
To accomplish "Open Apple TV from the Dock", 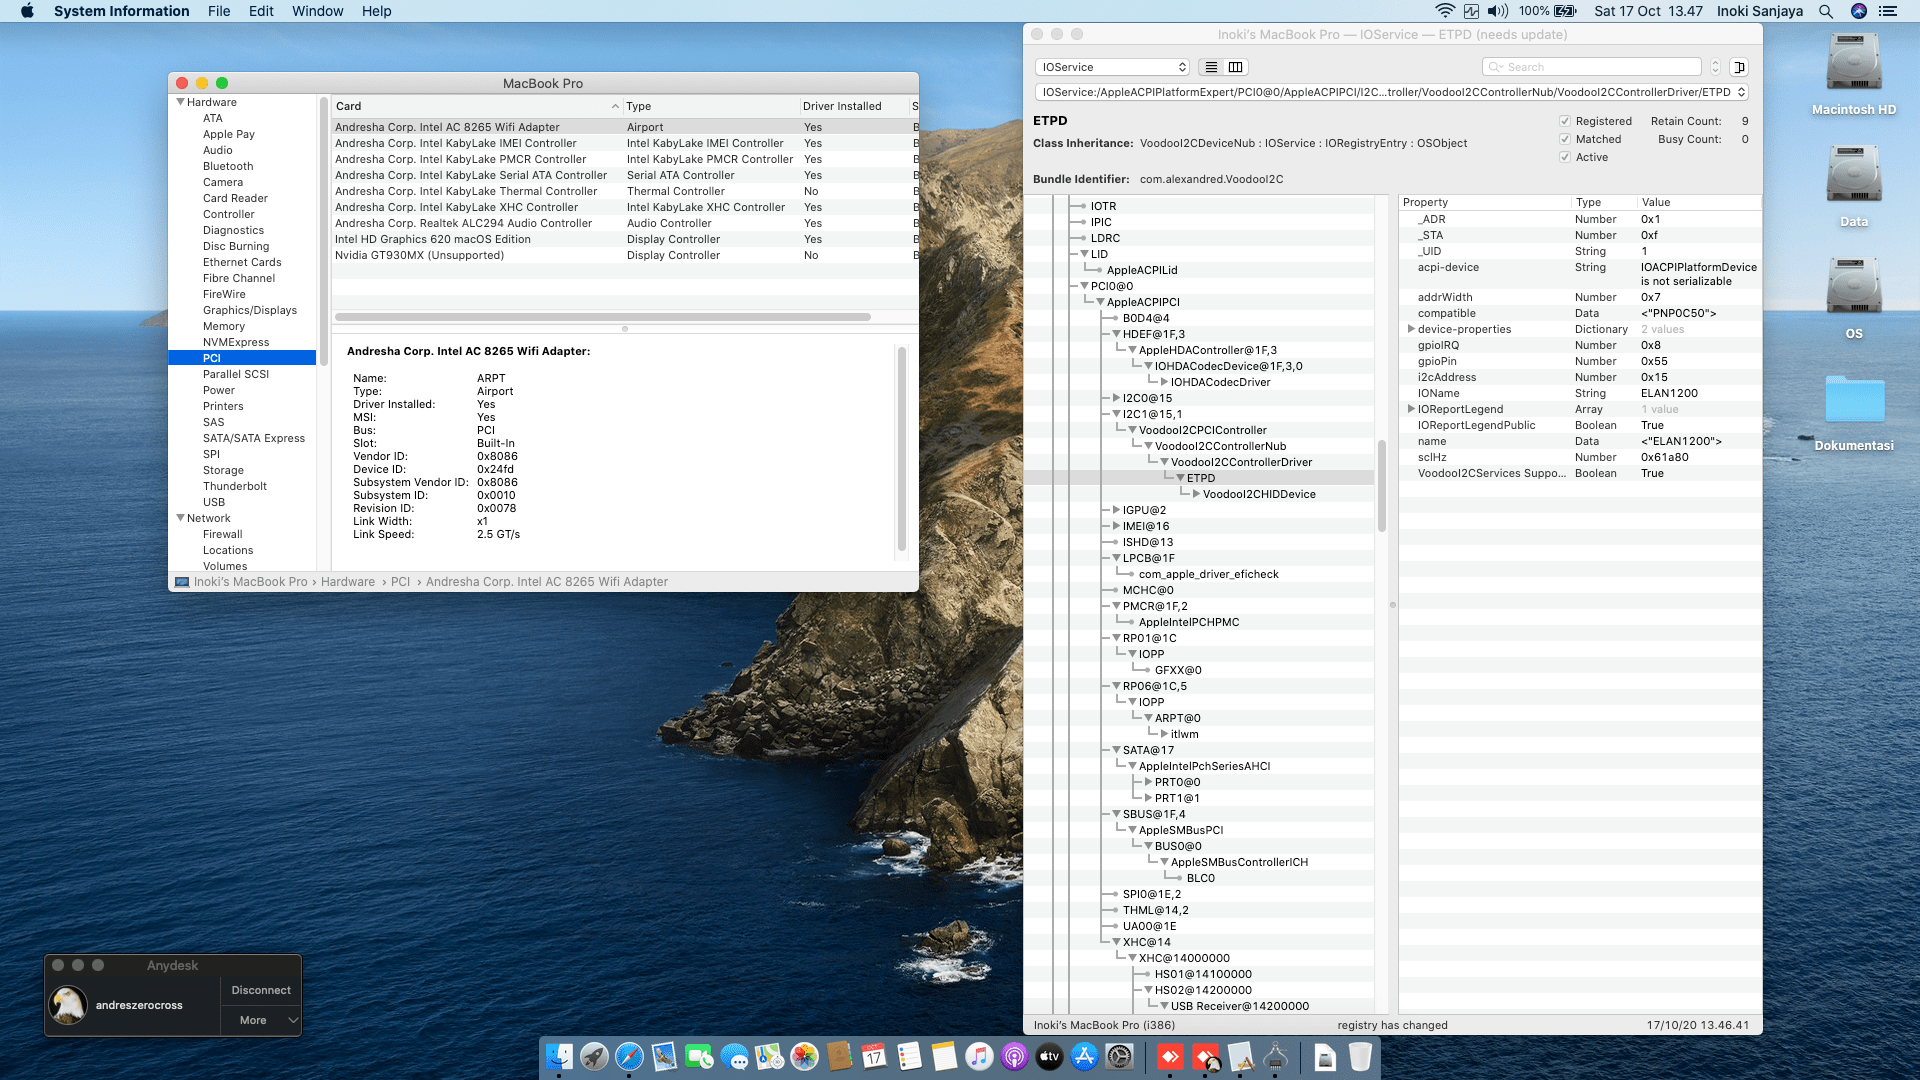I will click(1049, 1056).
